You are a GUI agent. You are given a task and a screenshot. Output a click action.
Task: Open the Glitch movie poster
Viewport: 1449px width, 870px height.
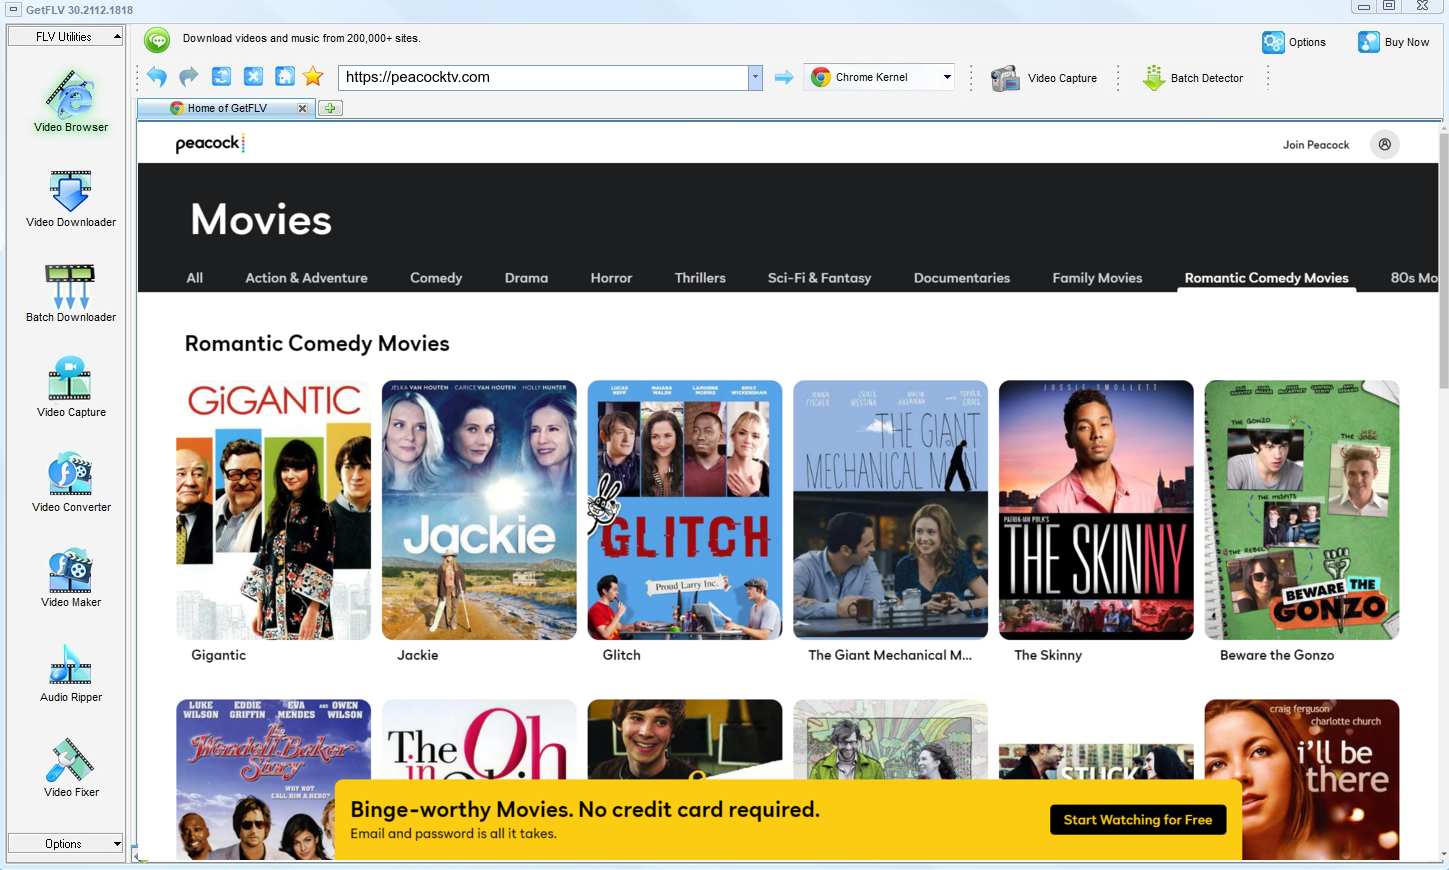coord(685,510)
